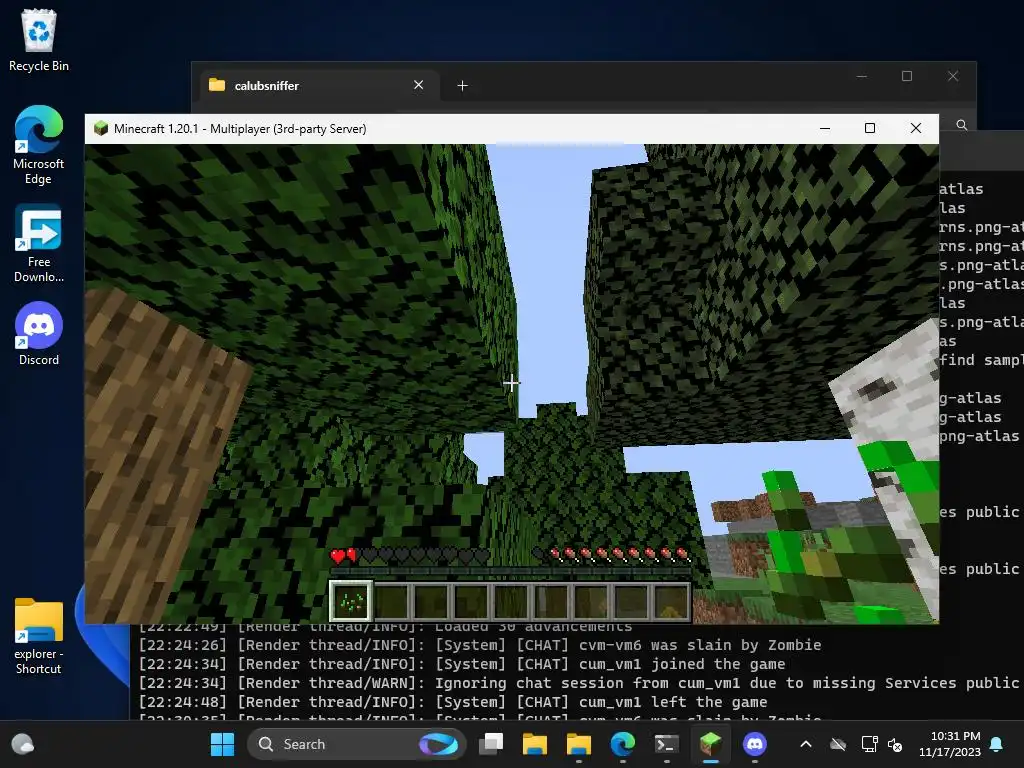This screenshot has height=768, width=1024.
Task: Open Task View from the taskbar
Action: tap(491, 744)
